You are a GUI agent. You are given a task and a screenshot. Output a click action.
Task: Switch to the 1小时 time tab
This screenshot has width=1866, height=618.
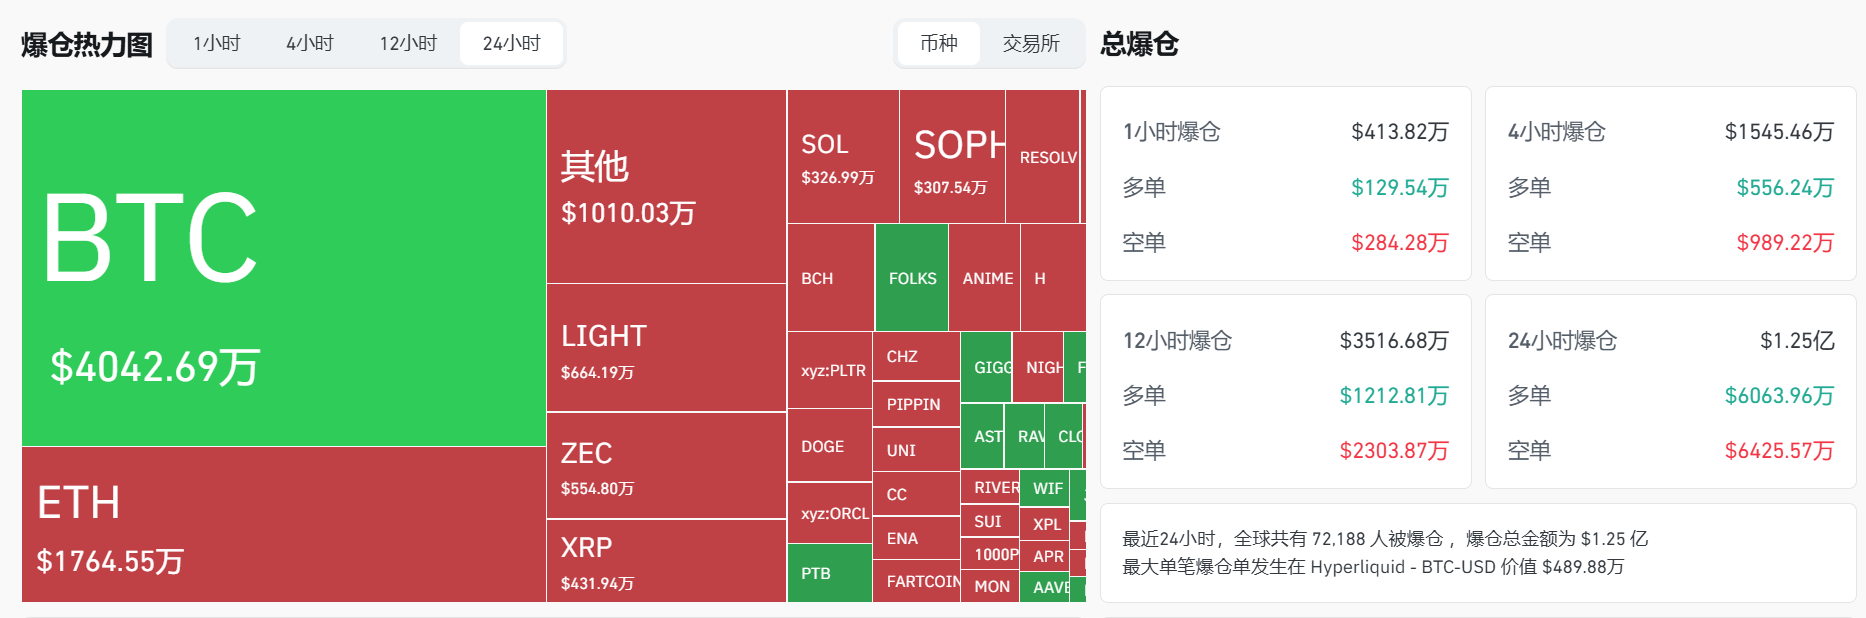pyautogui.click(x=216, y=44)
